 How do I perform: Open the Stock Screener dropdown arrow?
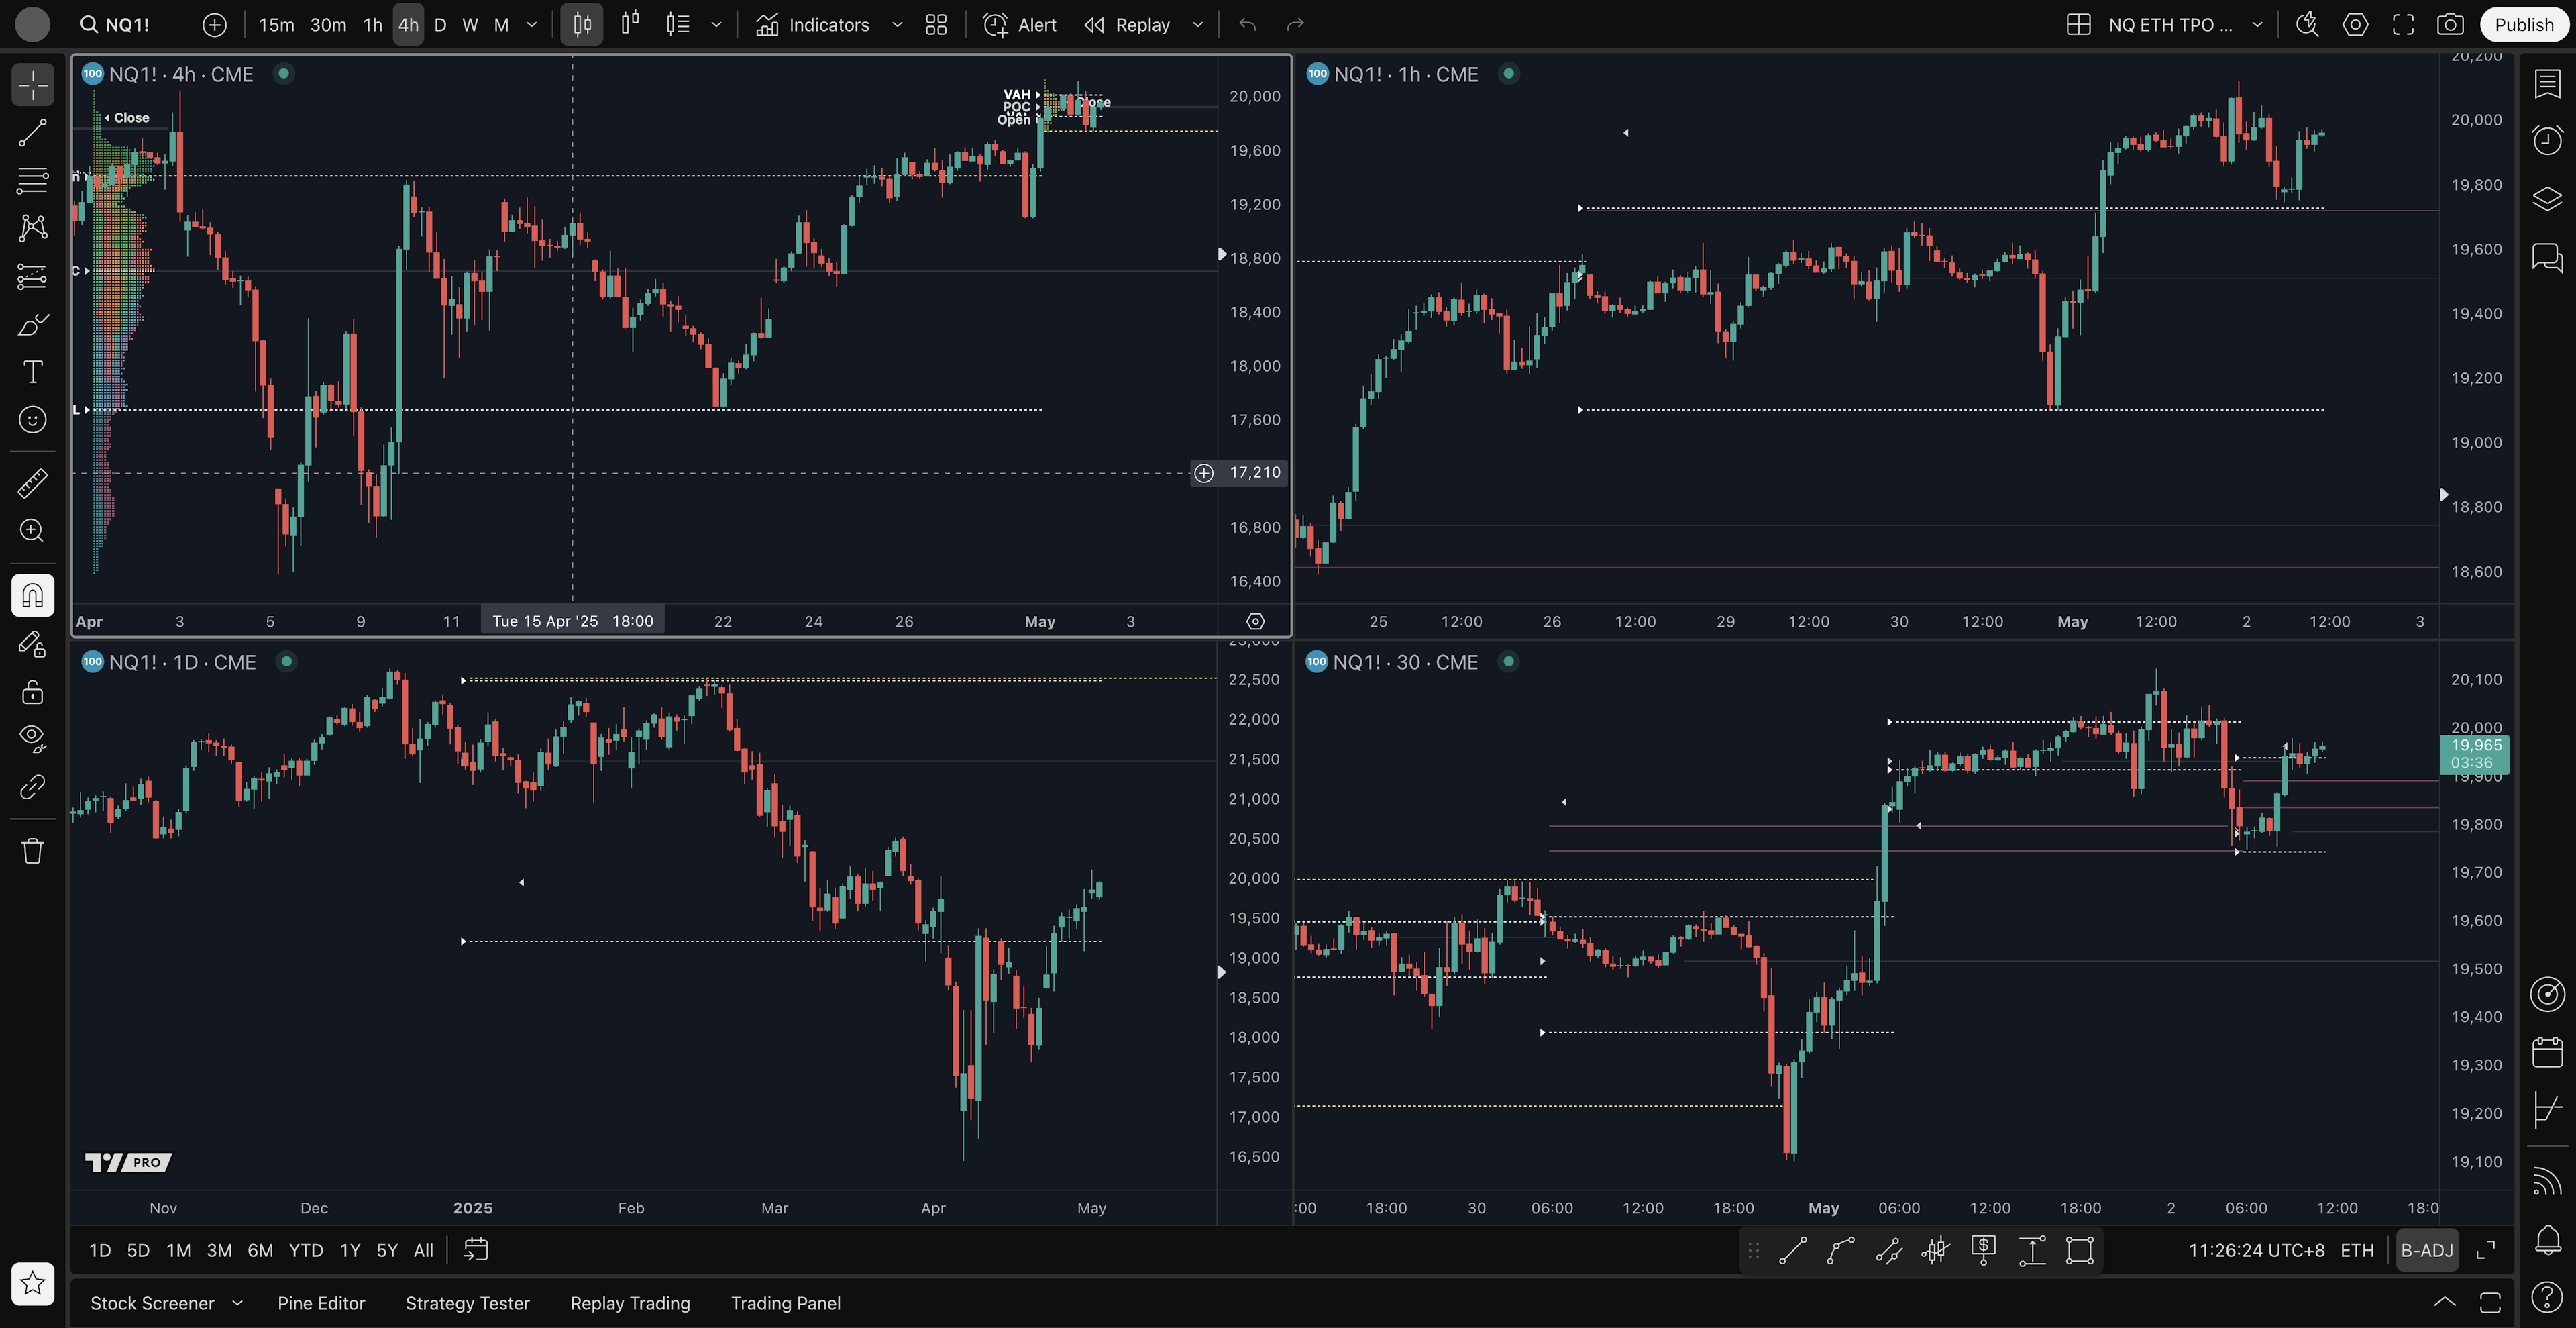point(237,1303)
